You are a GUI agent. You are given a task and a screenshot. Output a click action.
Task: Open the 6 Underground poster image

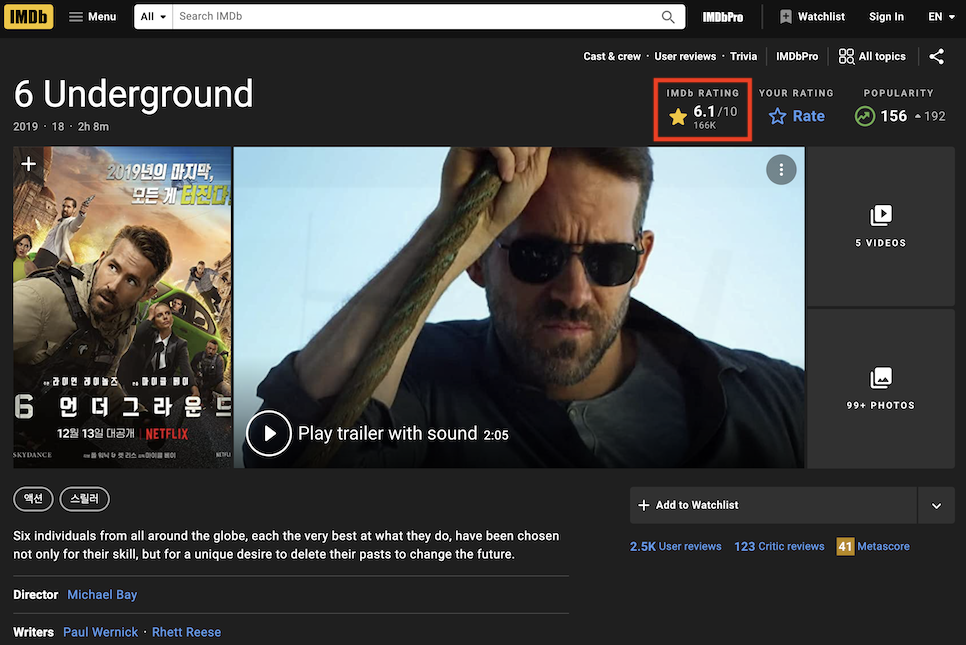click(123, 307)
